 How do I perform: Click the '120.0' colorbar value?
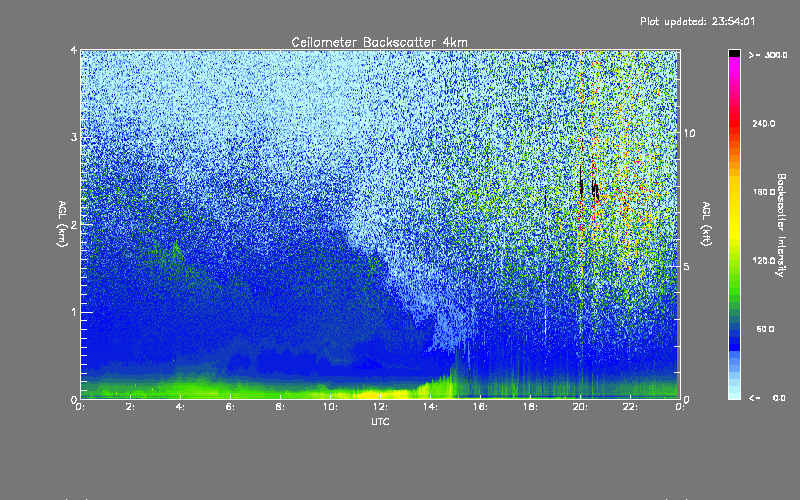pos(764,260)
